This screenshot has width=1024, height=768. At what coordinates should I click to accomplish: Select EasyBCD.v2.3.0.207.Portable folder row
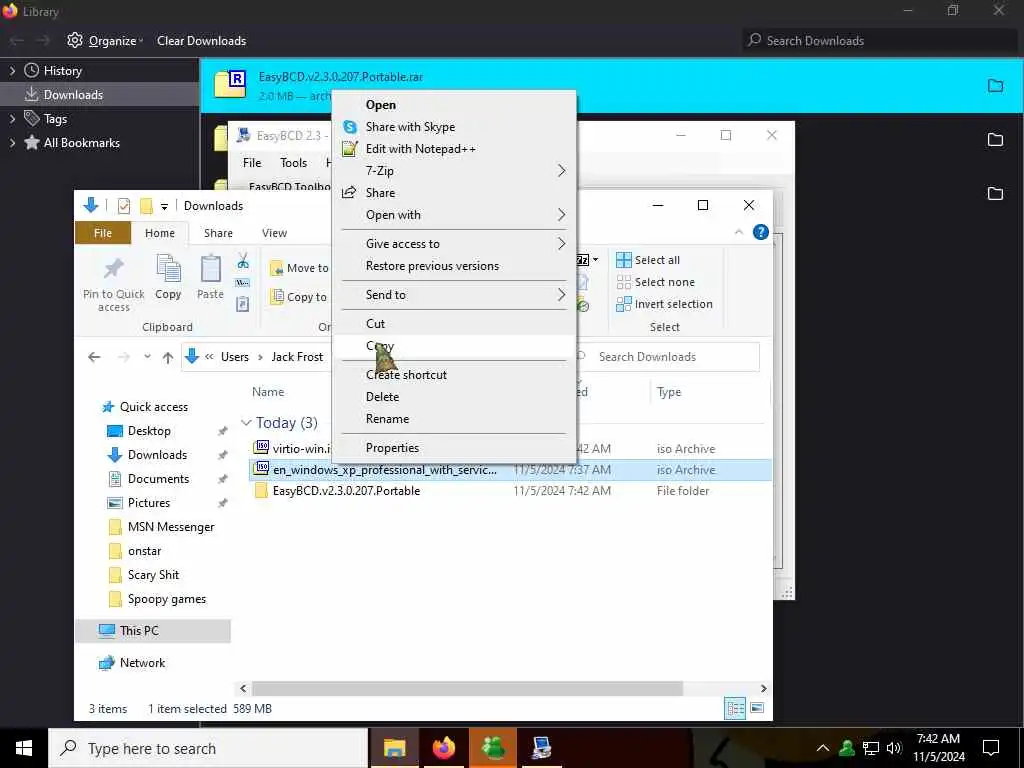pos(509,491)
